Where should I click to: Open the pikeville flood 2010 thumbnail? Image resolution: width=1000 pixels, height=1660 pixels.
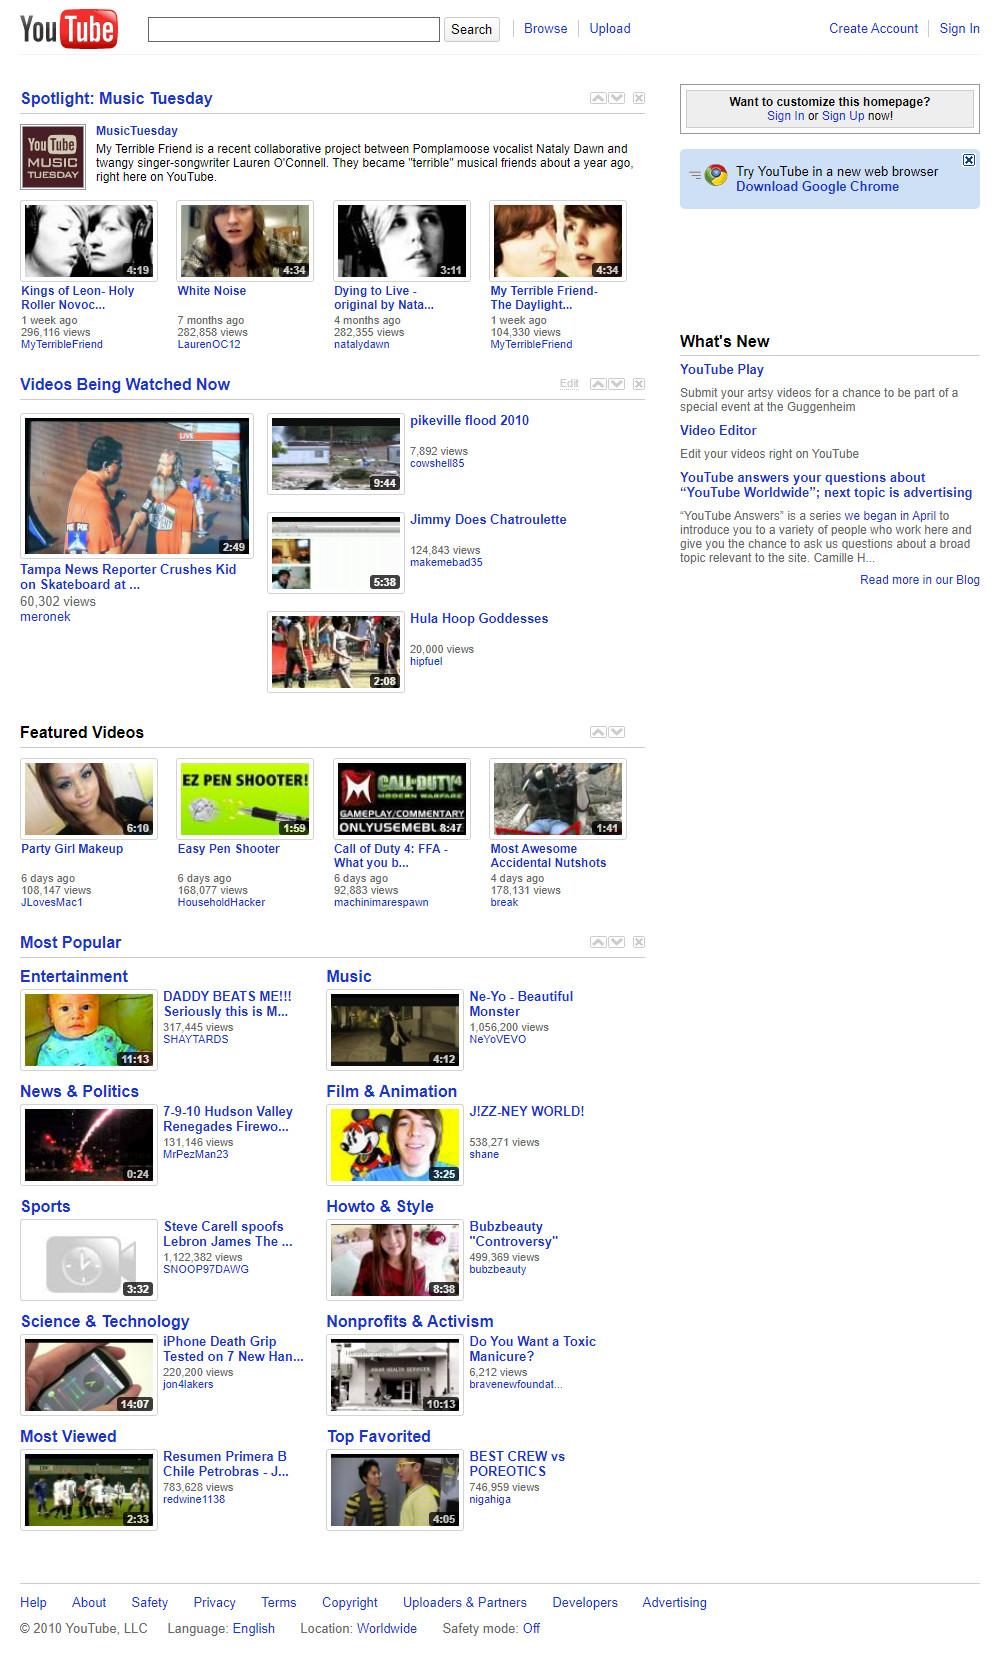point(336,455)
